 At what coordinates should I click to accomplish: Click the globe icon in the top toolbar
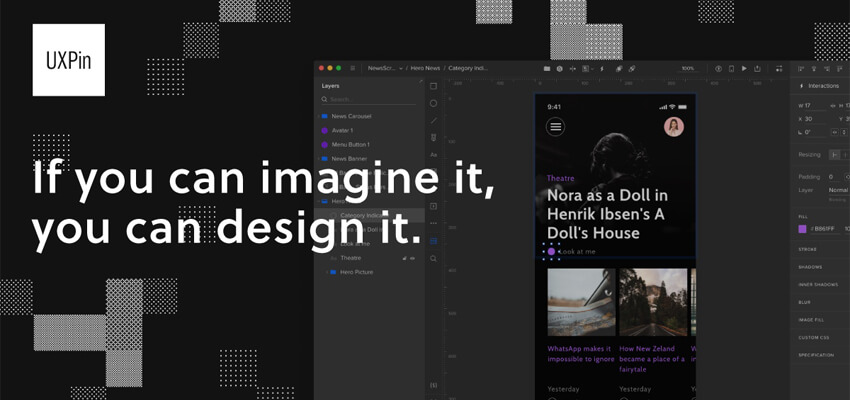559,68
